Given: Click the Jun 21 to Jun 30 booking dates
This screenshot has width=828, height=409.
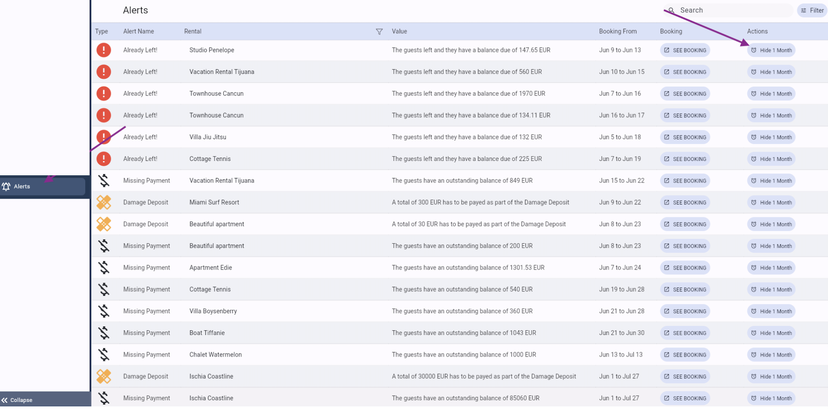Looking at the screenshot, I should [x=622, y=332].
